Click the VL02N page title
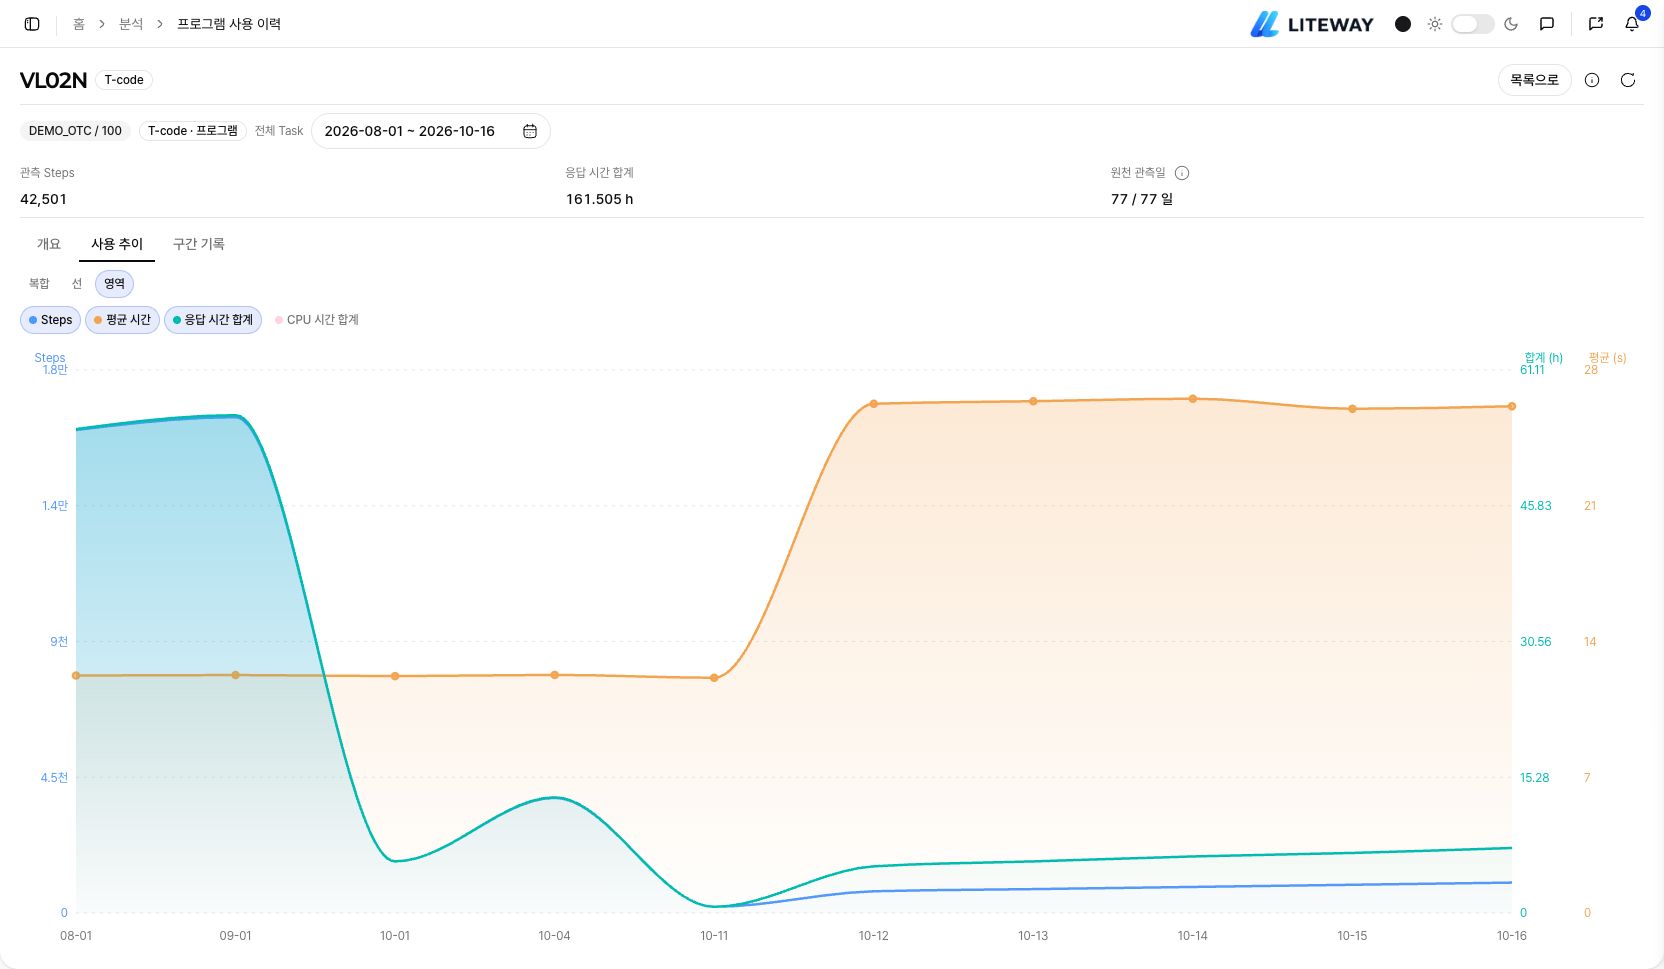 (54, 80)
